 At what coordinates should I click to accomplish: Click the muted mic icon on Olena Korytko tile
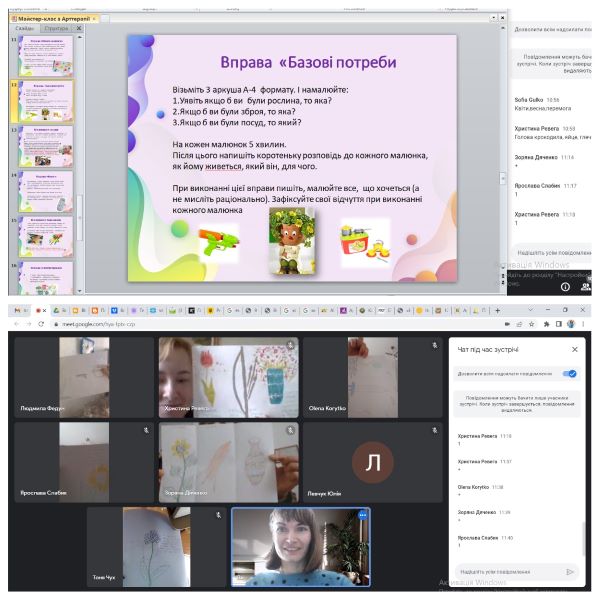(435, 345)
